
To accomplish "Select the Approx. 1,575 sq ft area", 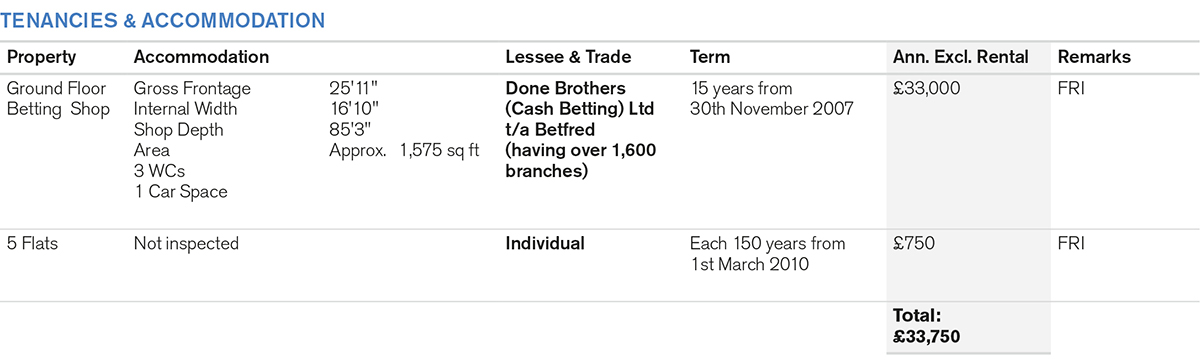I will coord(404,150).
